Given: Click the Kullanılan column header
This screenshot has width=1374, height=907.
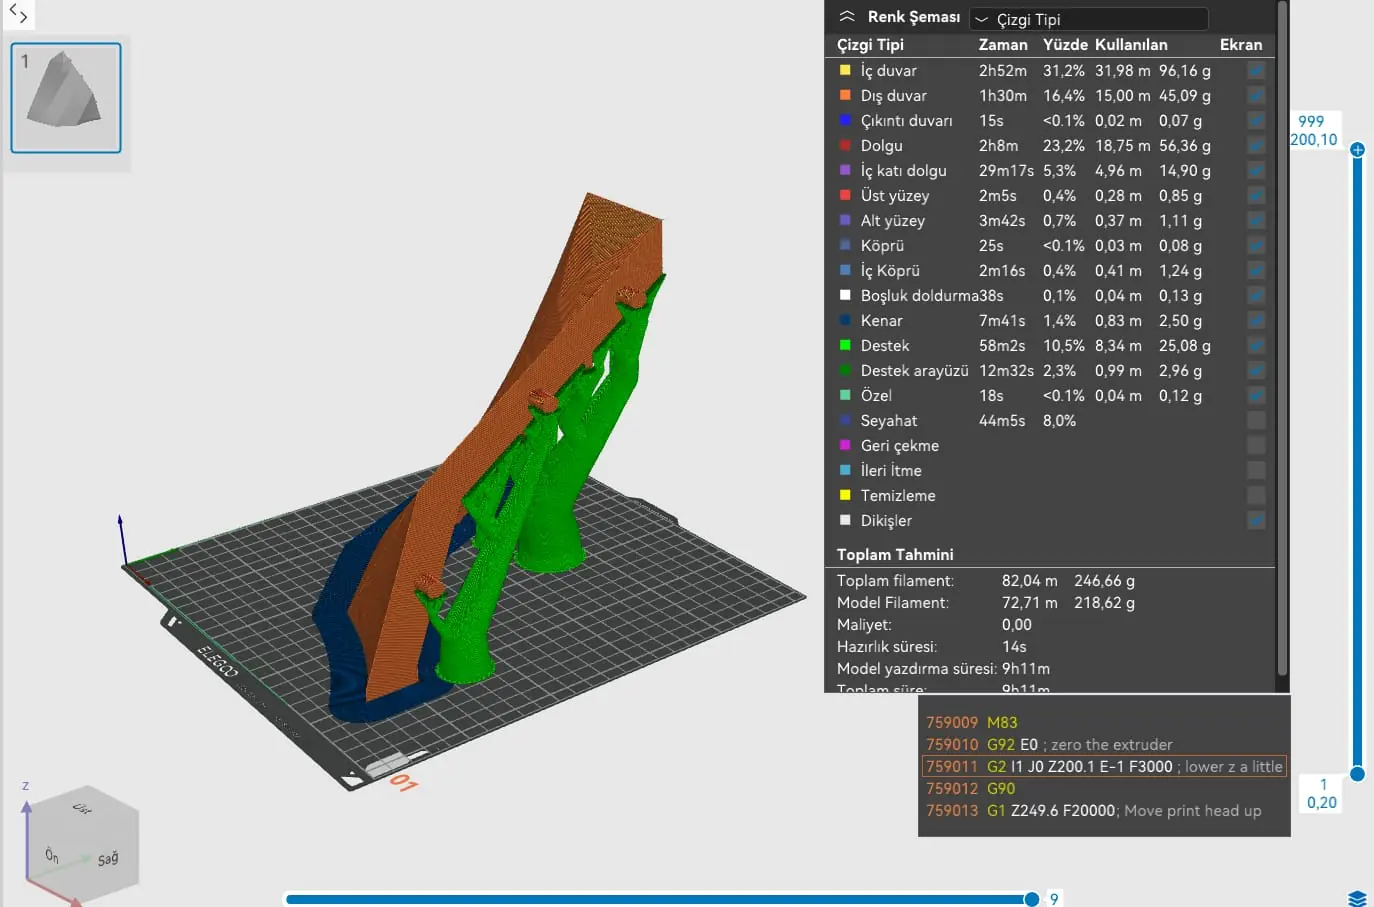Looking at the screenshot, I should (1131, 45).
